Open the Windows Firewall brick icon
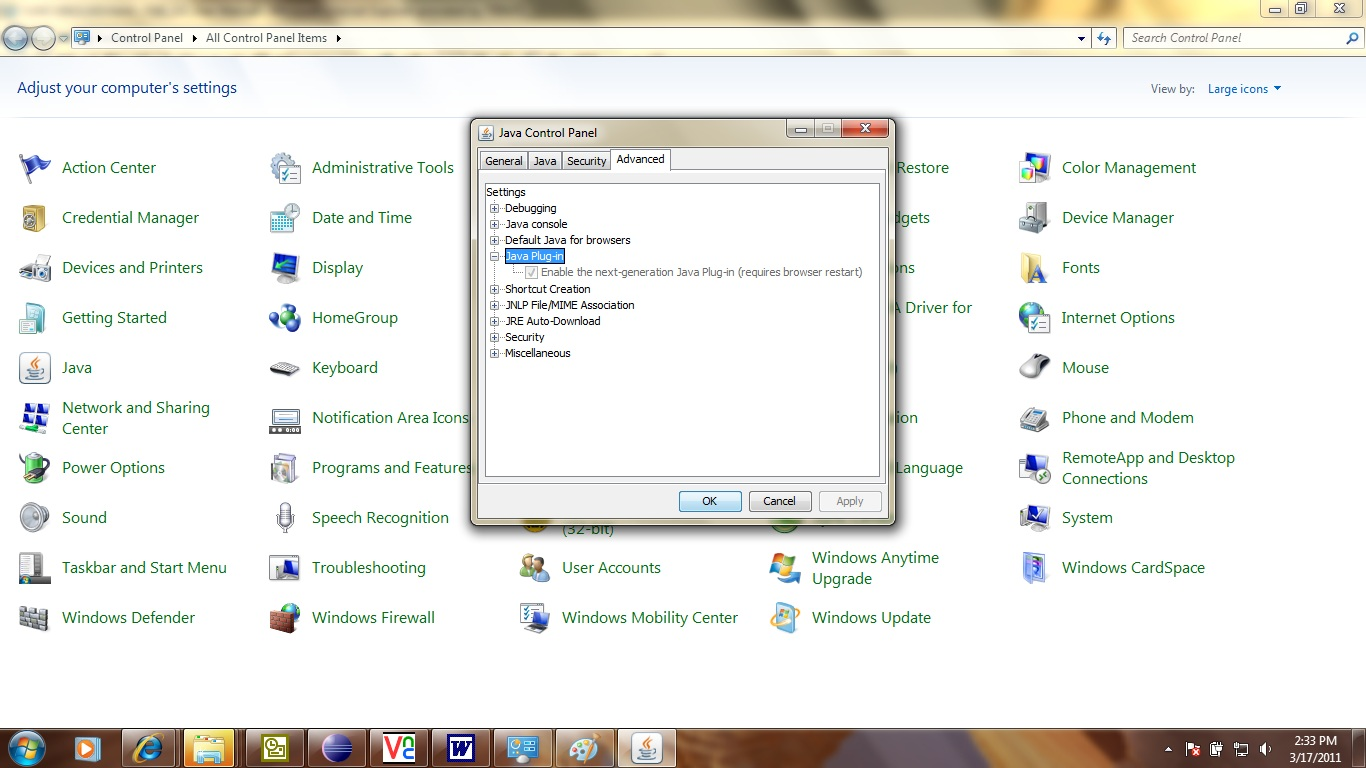The height and width of the screenshot is (768, 1366). pos(285,618)
